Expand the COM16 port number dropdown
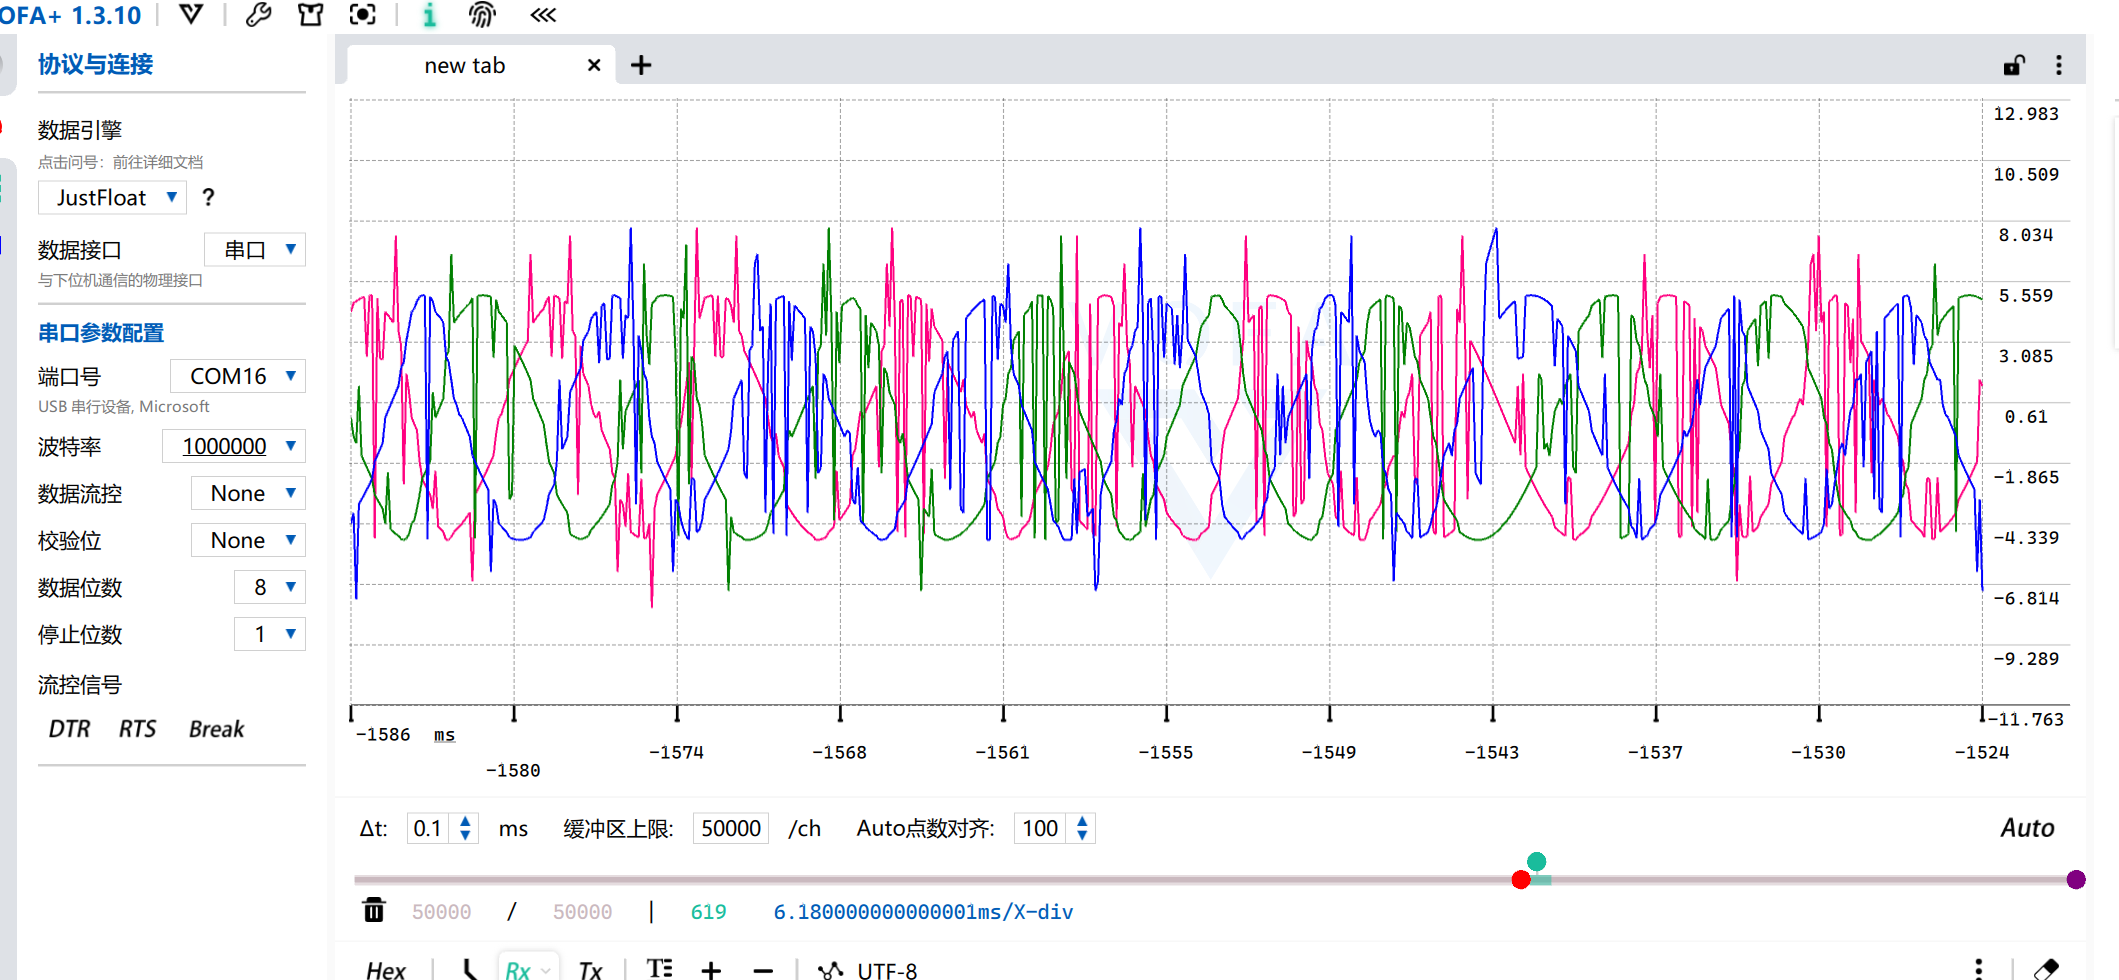 coord(238,376)
